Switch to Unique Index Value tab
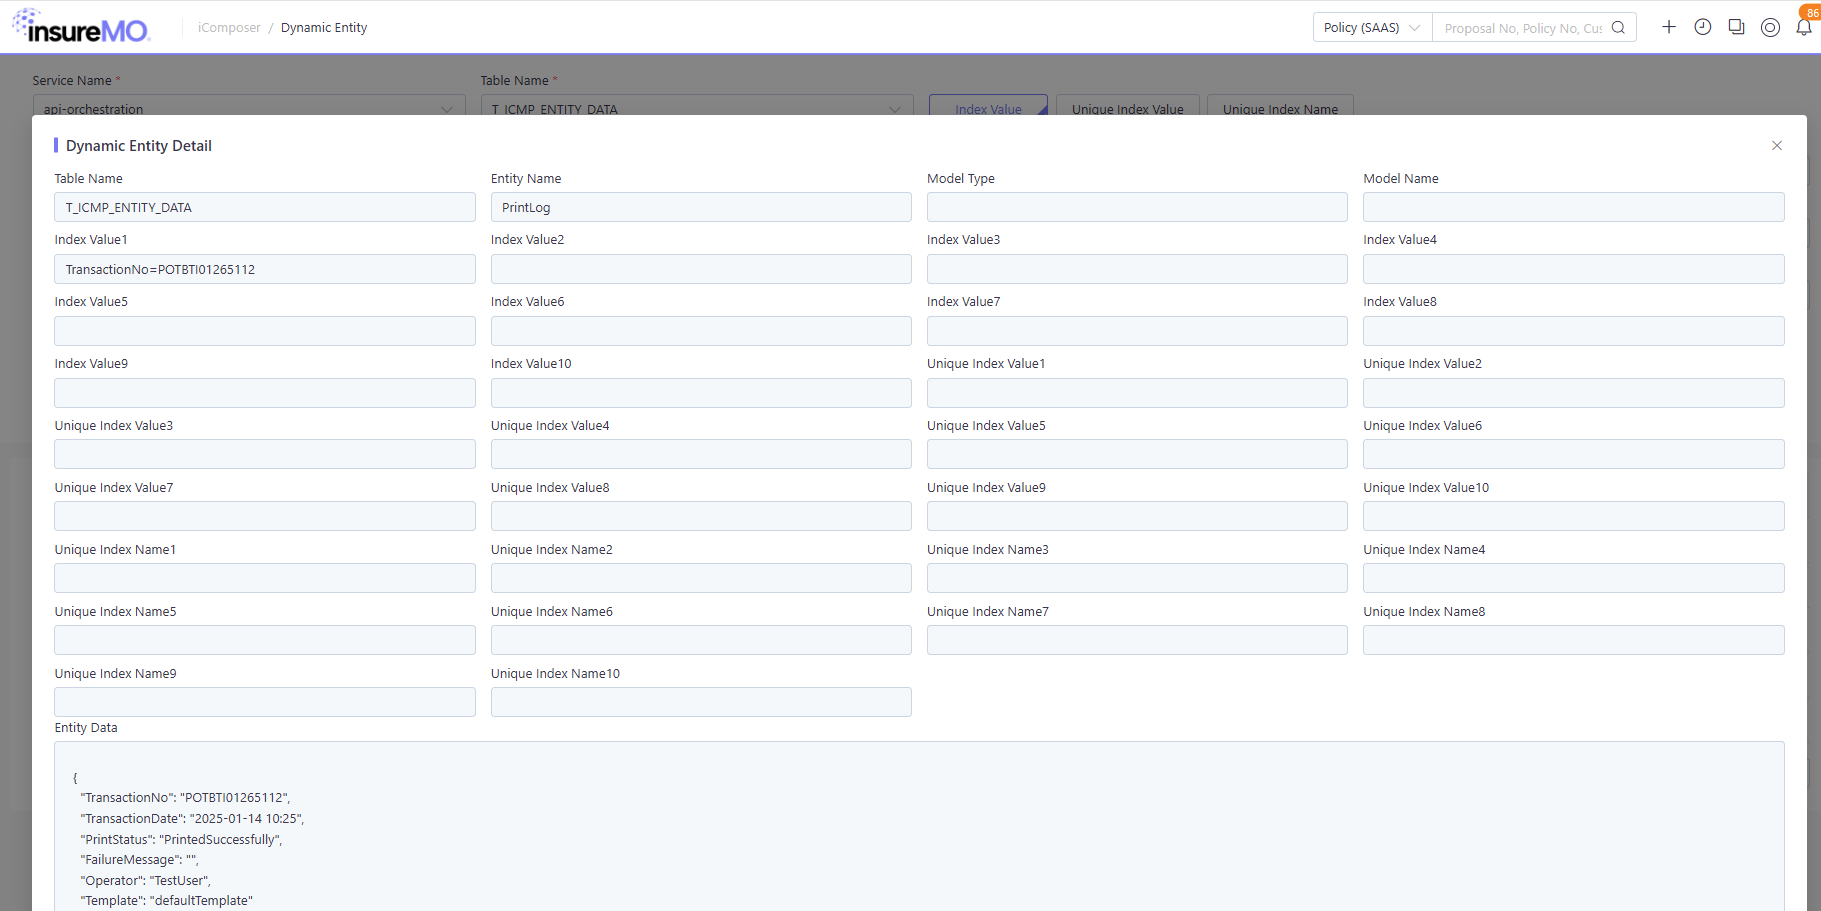The height and width of the screenshot is (911, 1821). [1127, 105]
